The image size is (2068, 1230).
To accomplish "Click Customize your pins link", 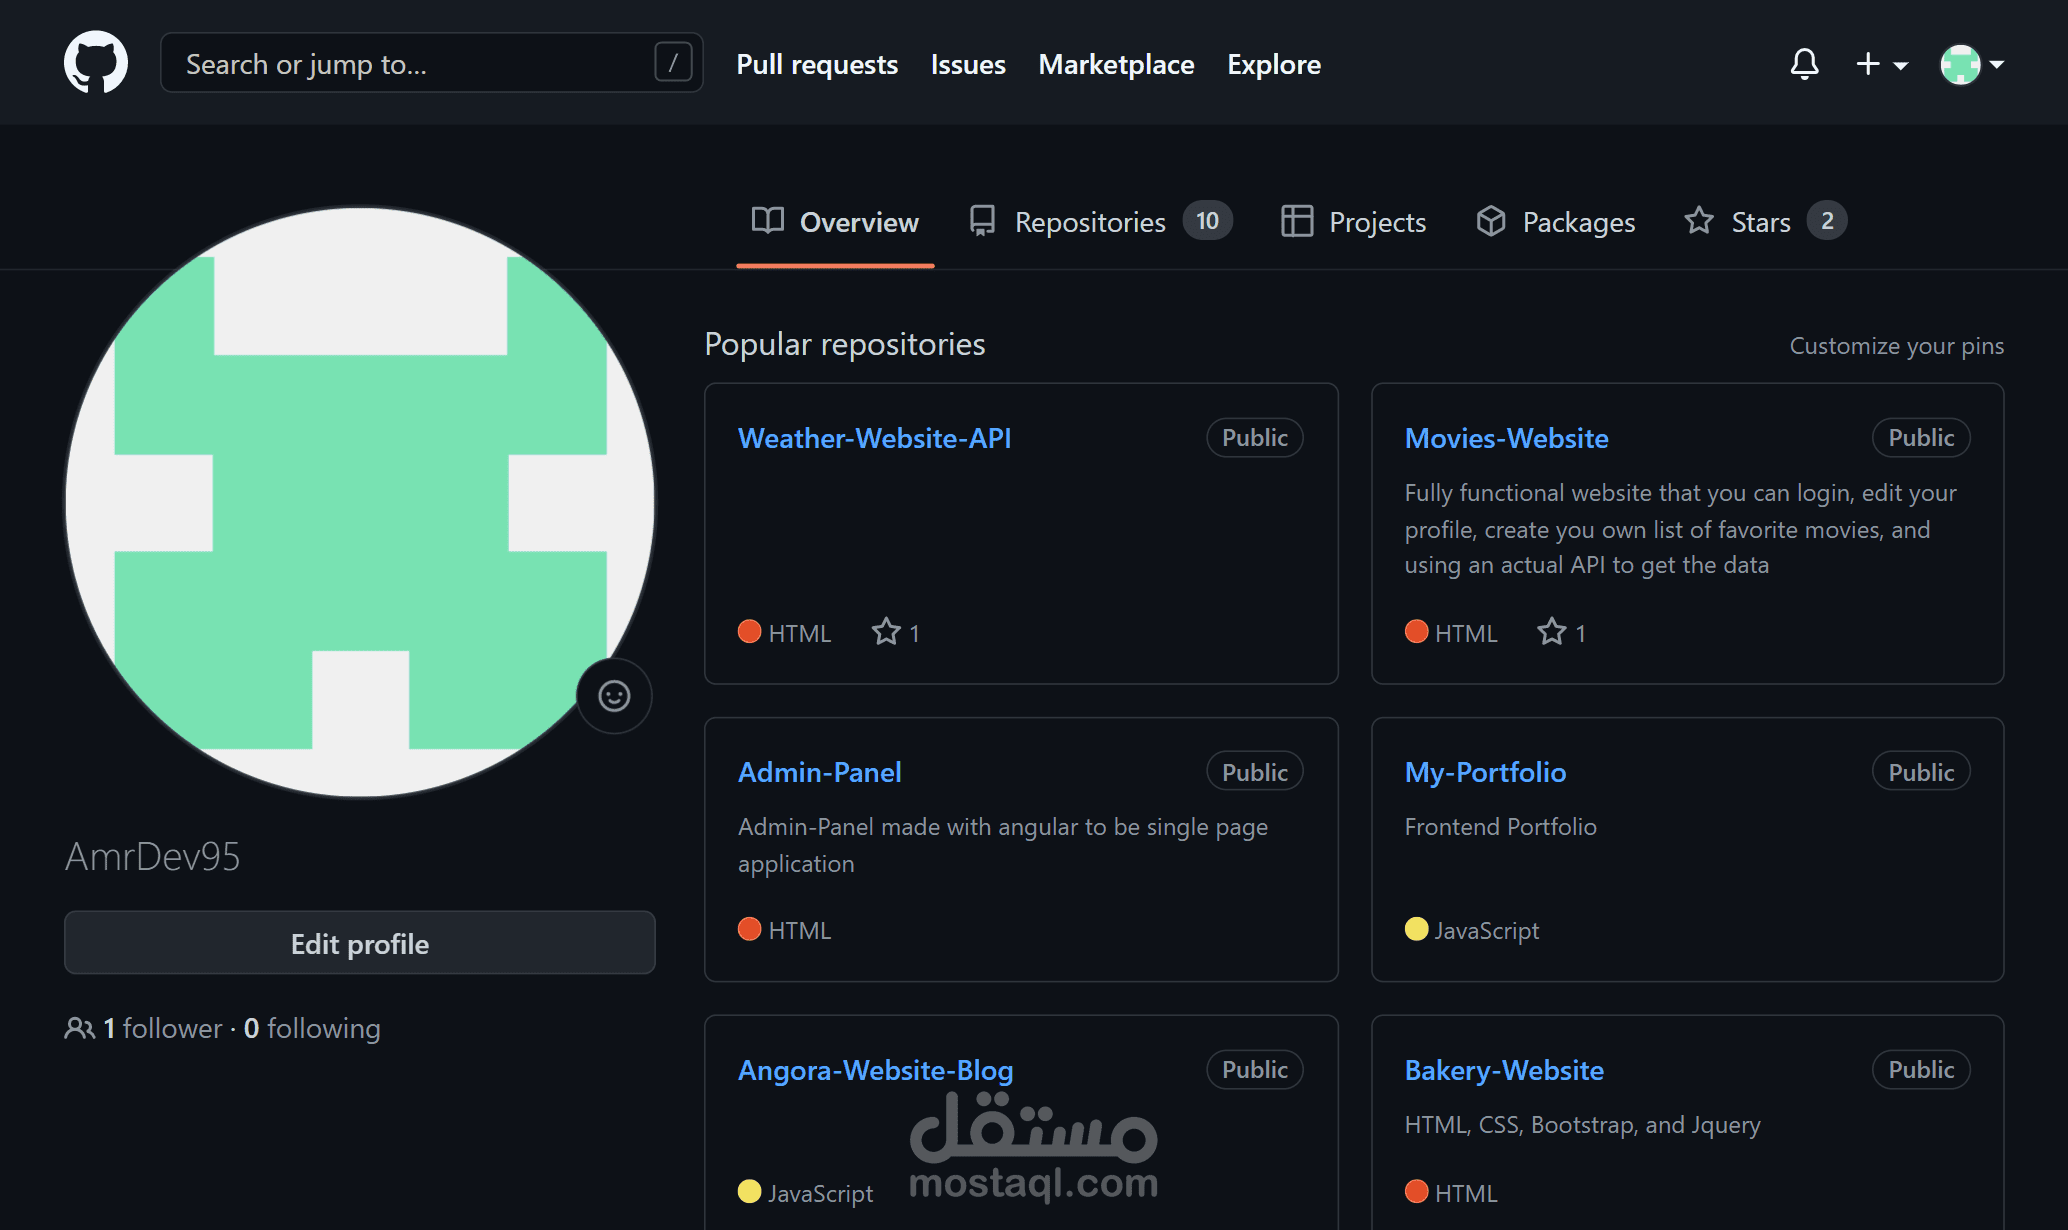I will (x=1896, y=346).
